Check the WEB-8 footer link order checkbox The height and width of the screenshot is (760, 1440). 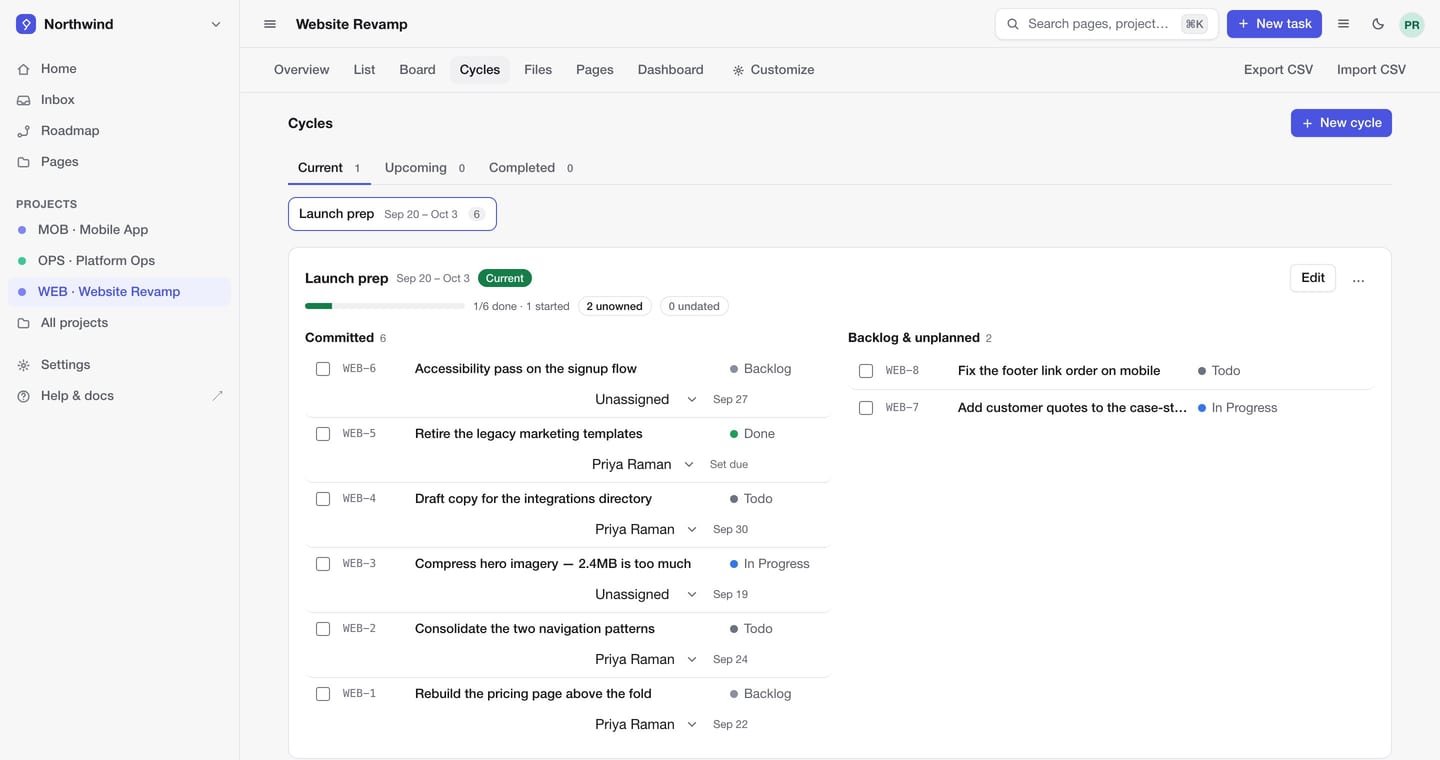pyautogui.click(x=866, y=371)
